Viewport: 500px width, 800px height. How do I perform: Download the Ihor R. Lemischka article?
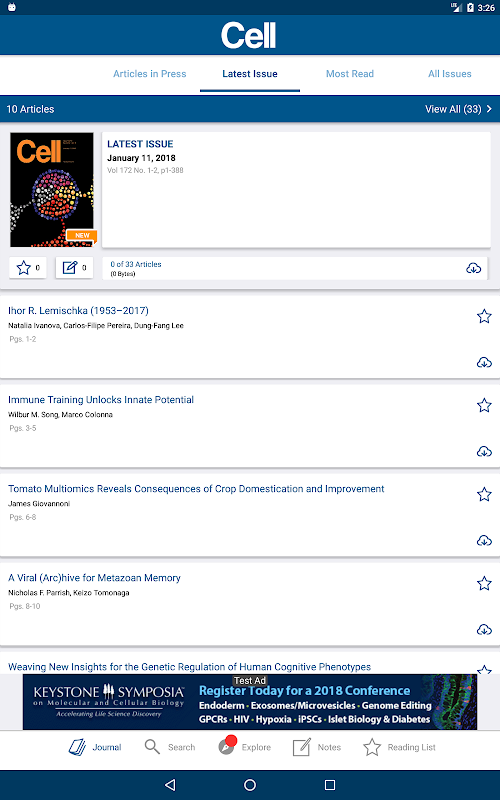484,362
